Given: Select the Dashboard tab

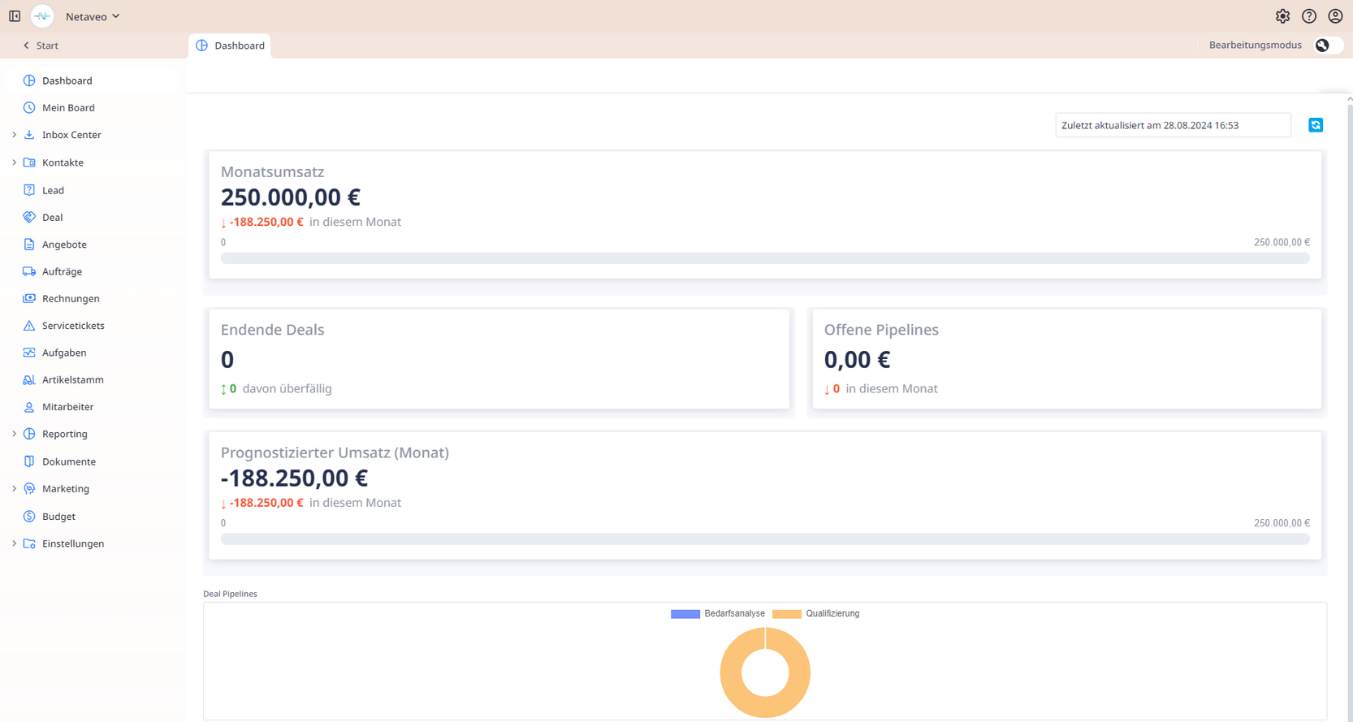Looking at the screenshot, I should click(230, 45).
